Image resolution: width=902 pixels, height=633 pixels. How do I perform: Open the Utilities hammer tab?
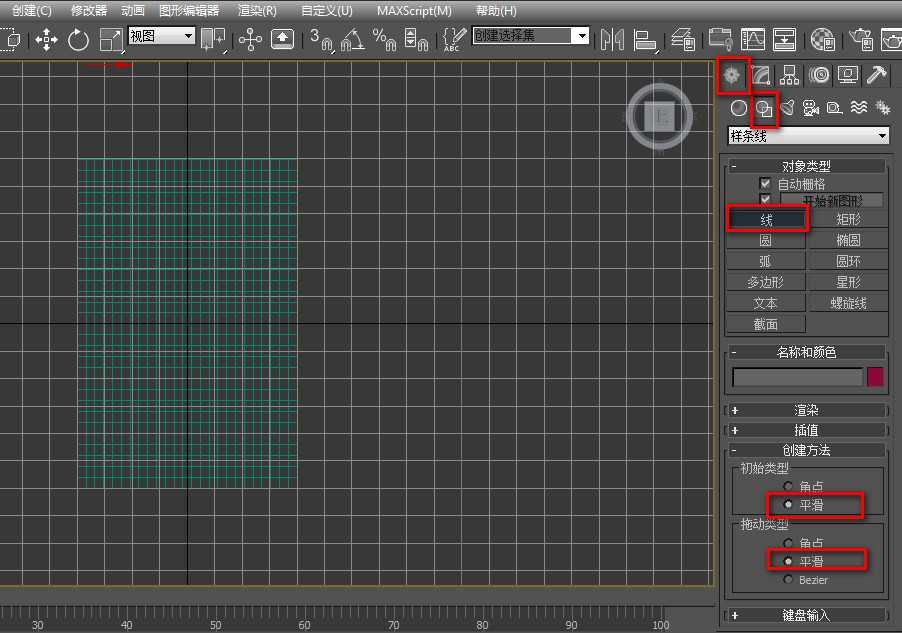[x=877, y=75]
